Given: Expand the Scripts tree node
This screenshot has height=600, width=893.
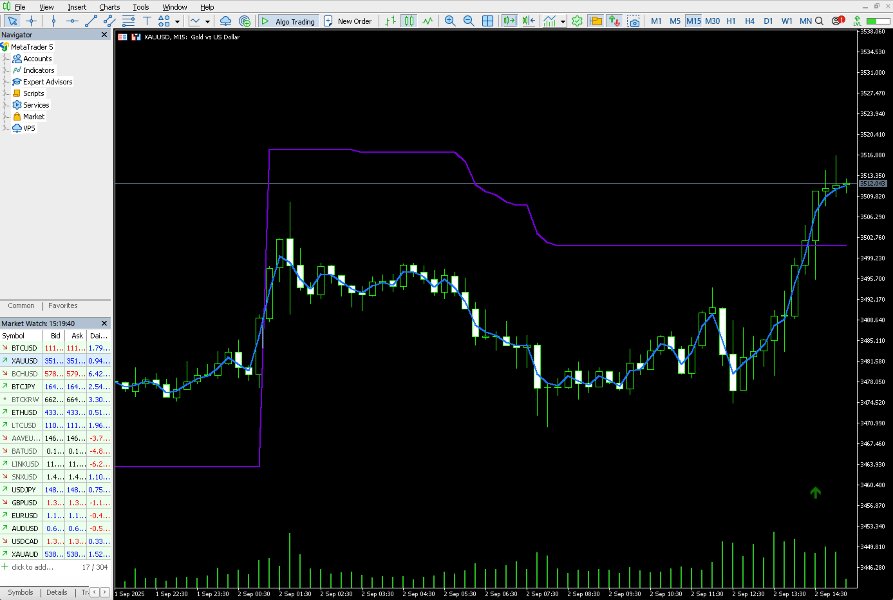Looking at the screenshot, I should pos(5,93).
